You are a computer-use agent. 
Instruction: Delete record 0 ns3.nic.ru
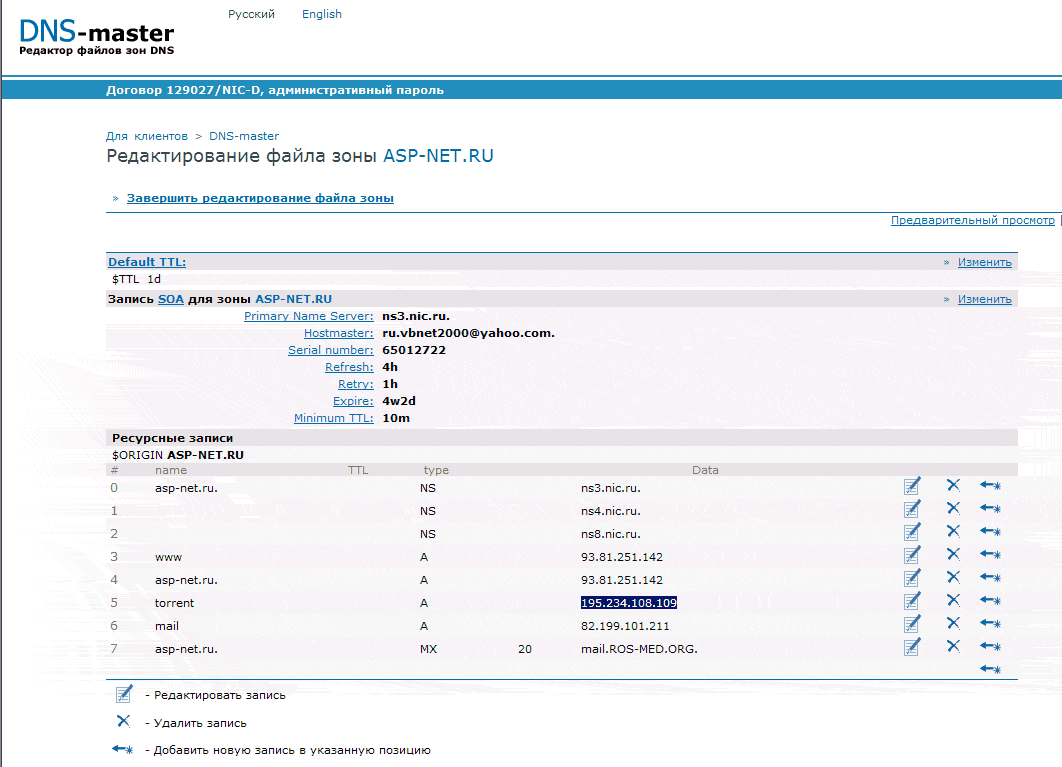pyautogui.click(x=953, y=485)
